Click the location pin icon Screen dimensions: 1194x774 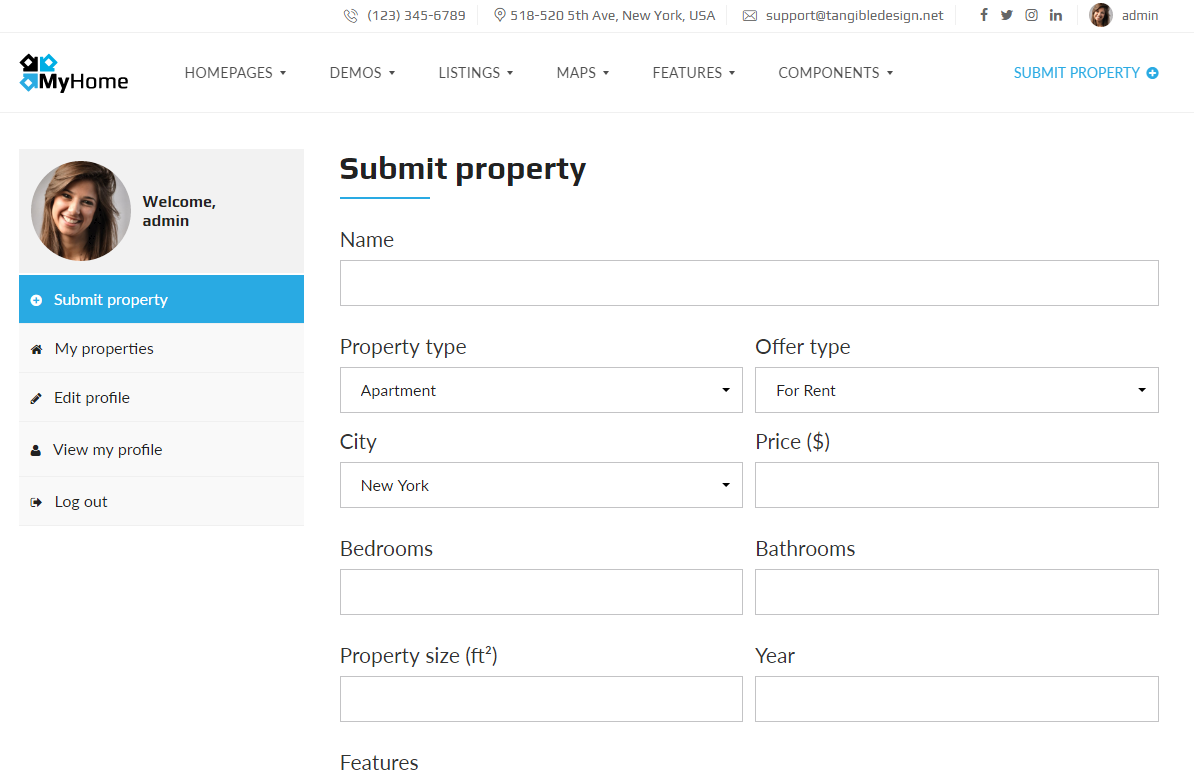(x=500, y=15)
